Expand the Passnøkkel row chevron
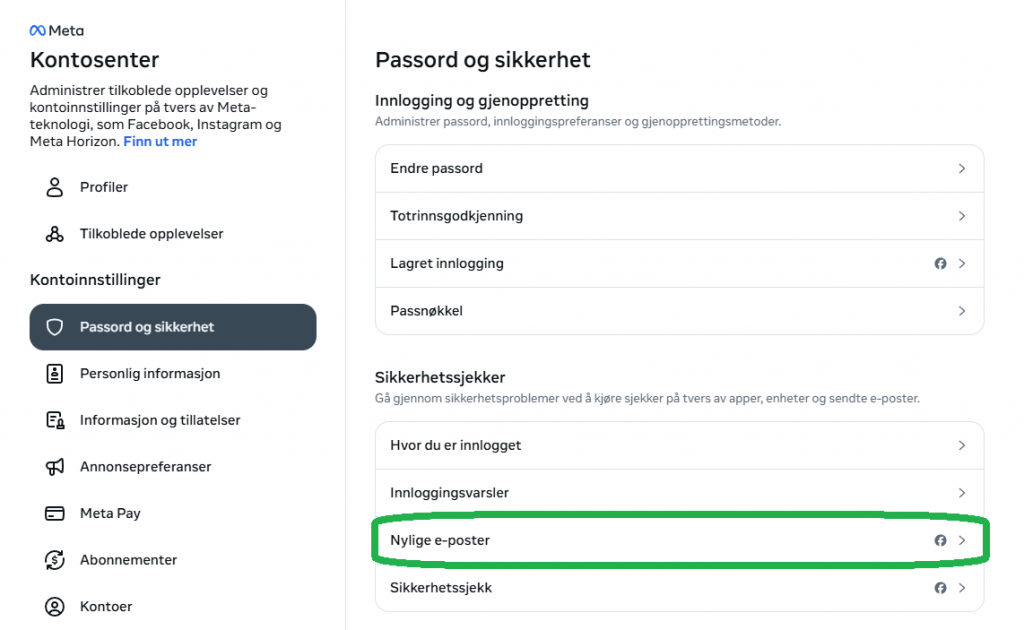The height and width of the screenshot is (630, 1024). pos(962,311)
